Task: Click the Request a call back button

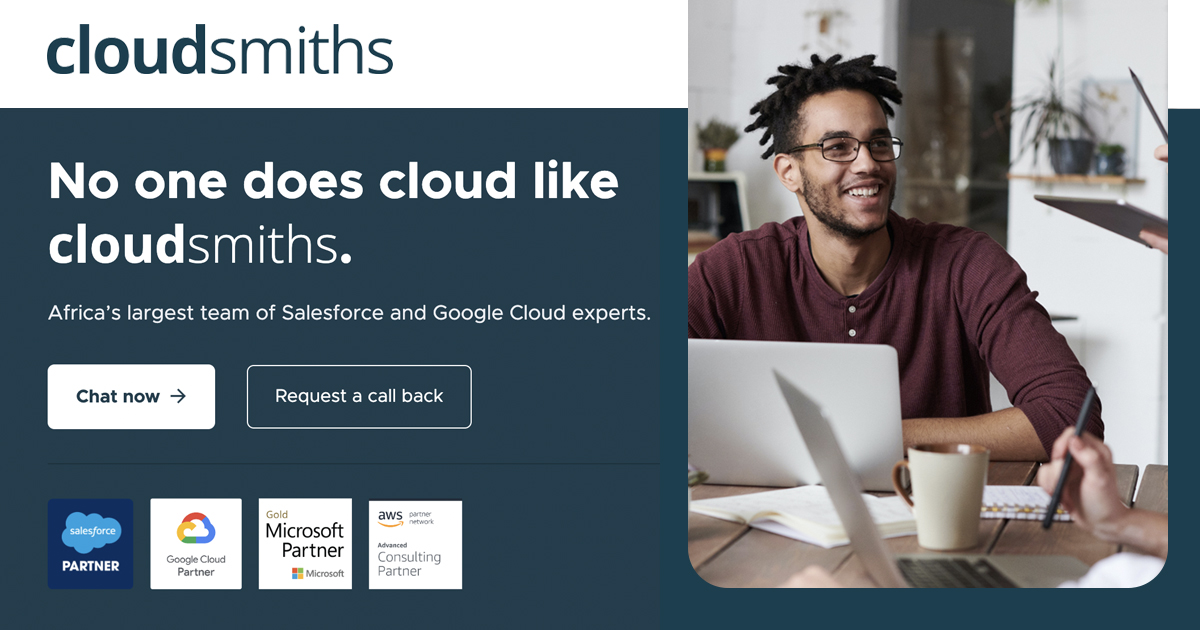Action: tap(359, 397)
